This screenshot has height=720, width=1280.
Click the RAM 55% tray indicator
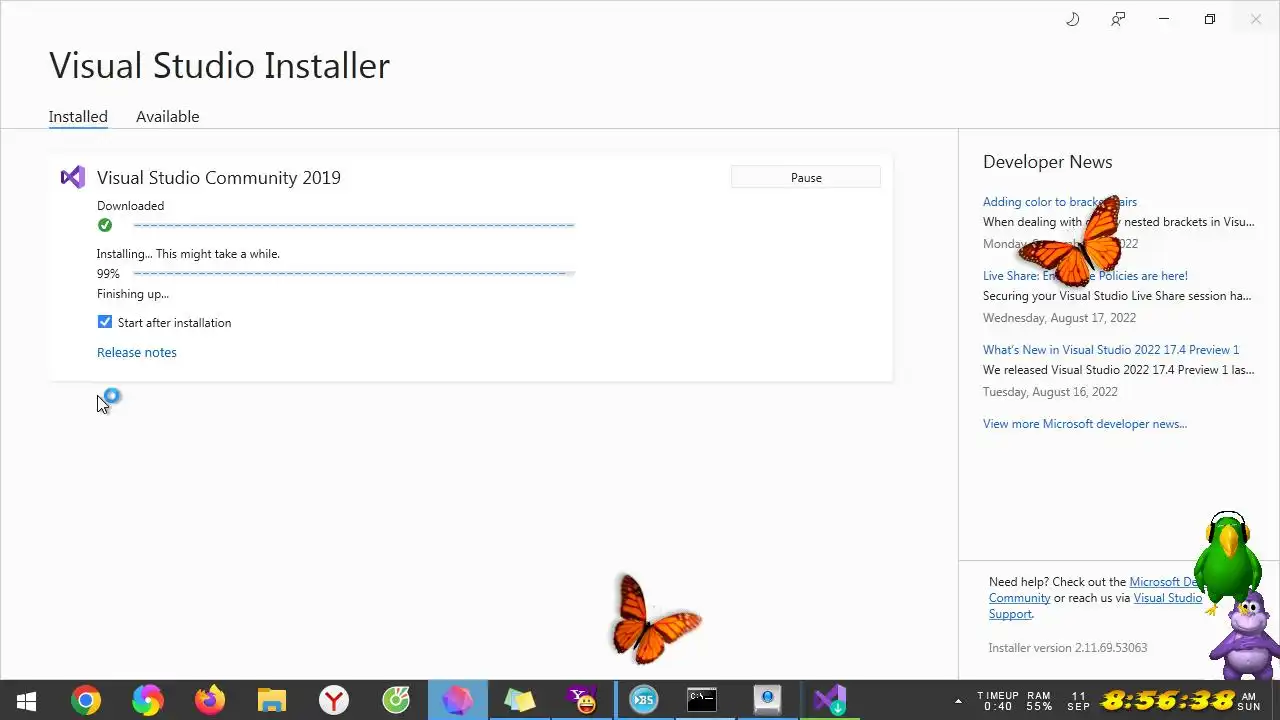(x=1039, y=701)
